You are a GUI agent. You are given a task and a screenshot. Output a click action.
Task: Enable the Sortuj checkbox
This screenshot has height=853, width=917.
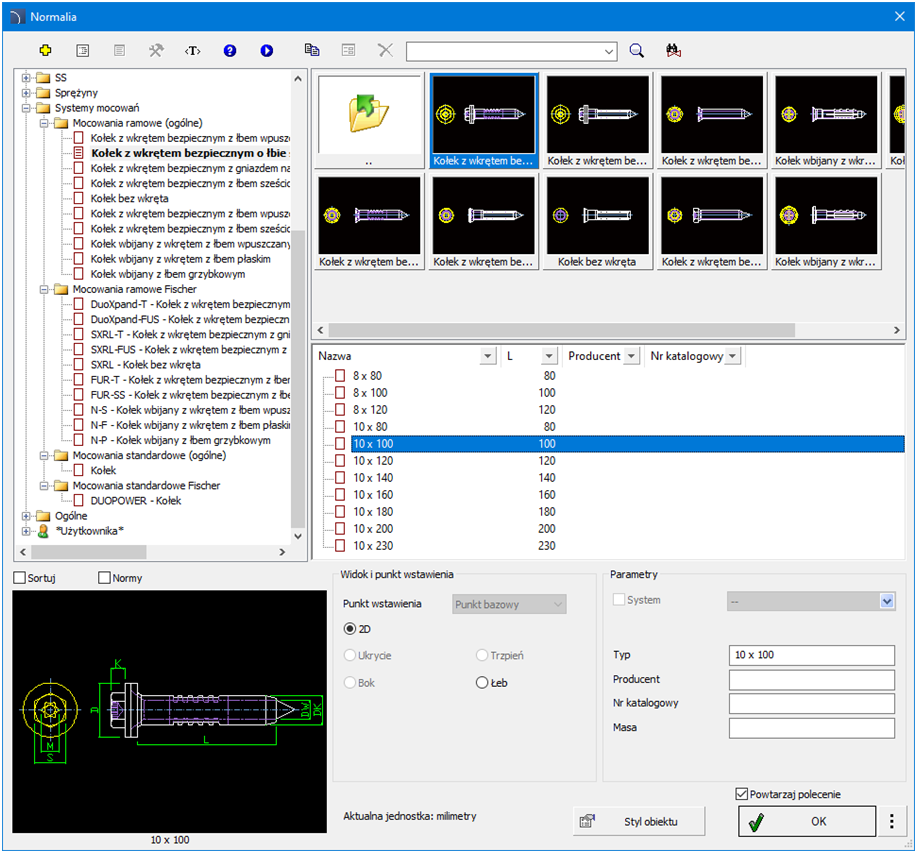tap(20, 578)
